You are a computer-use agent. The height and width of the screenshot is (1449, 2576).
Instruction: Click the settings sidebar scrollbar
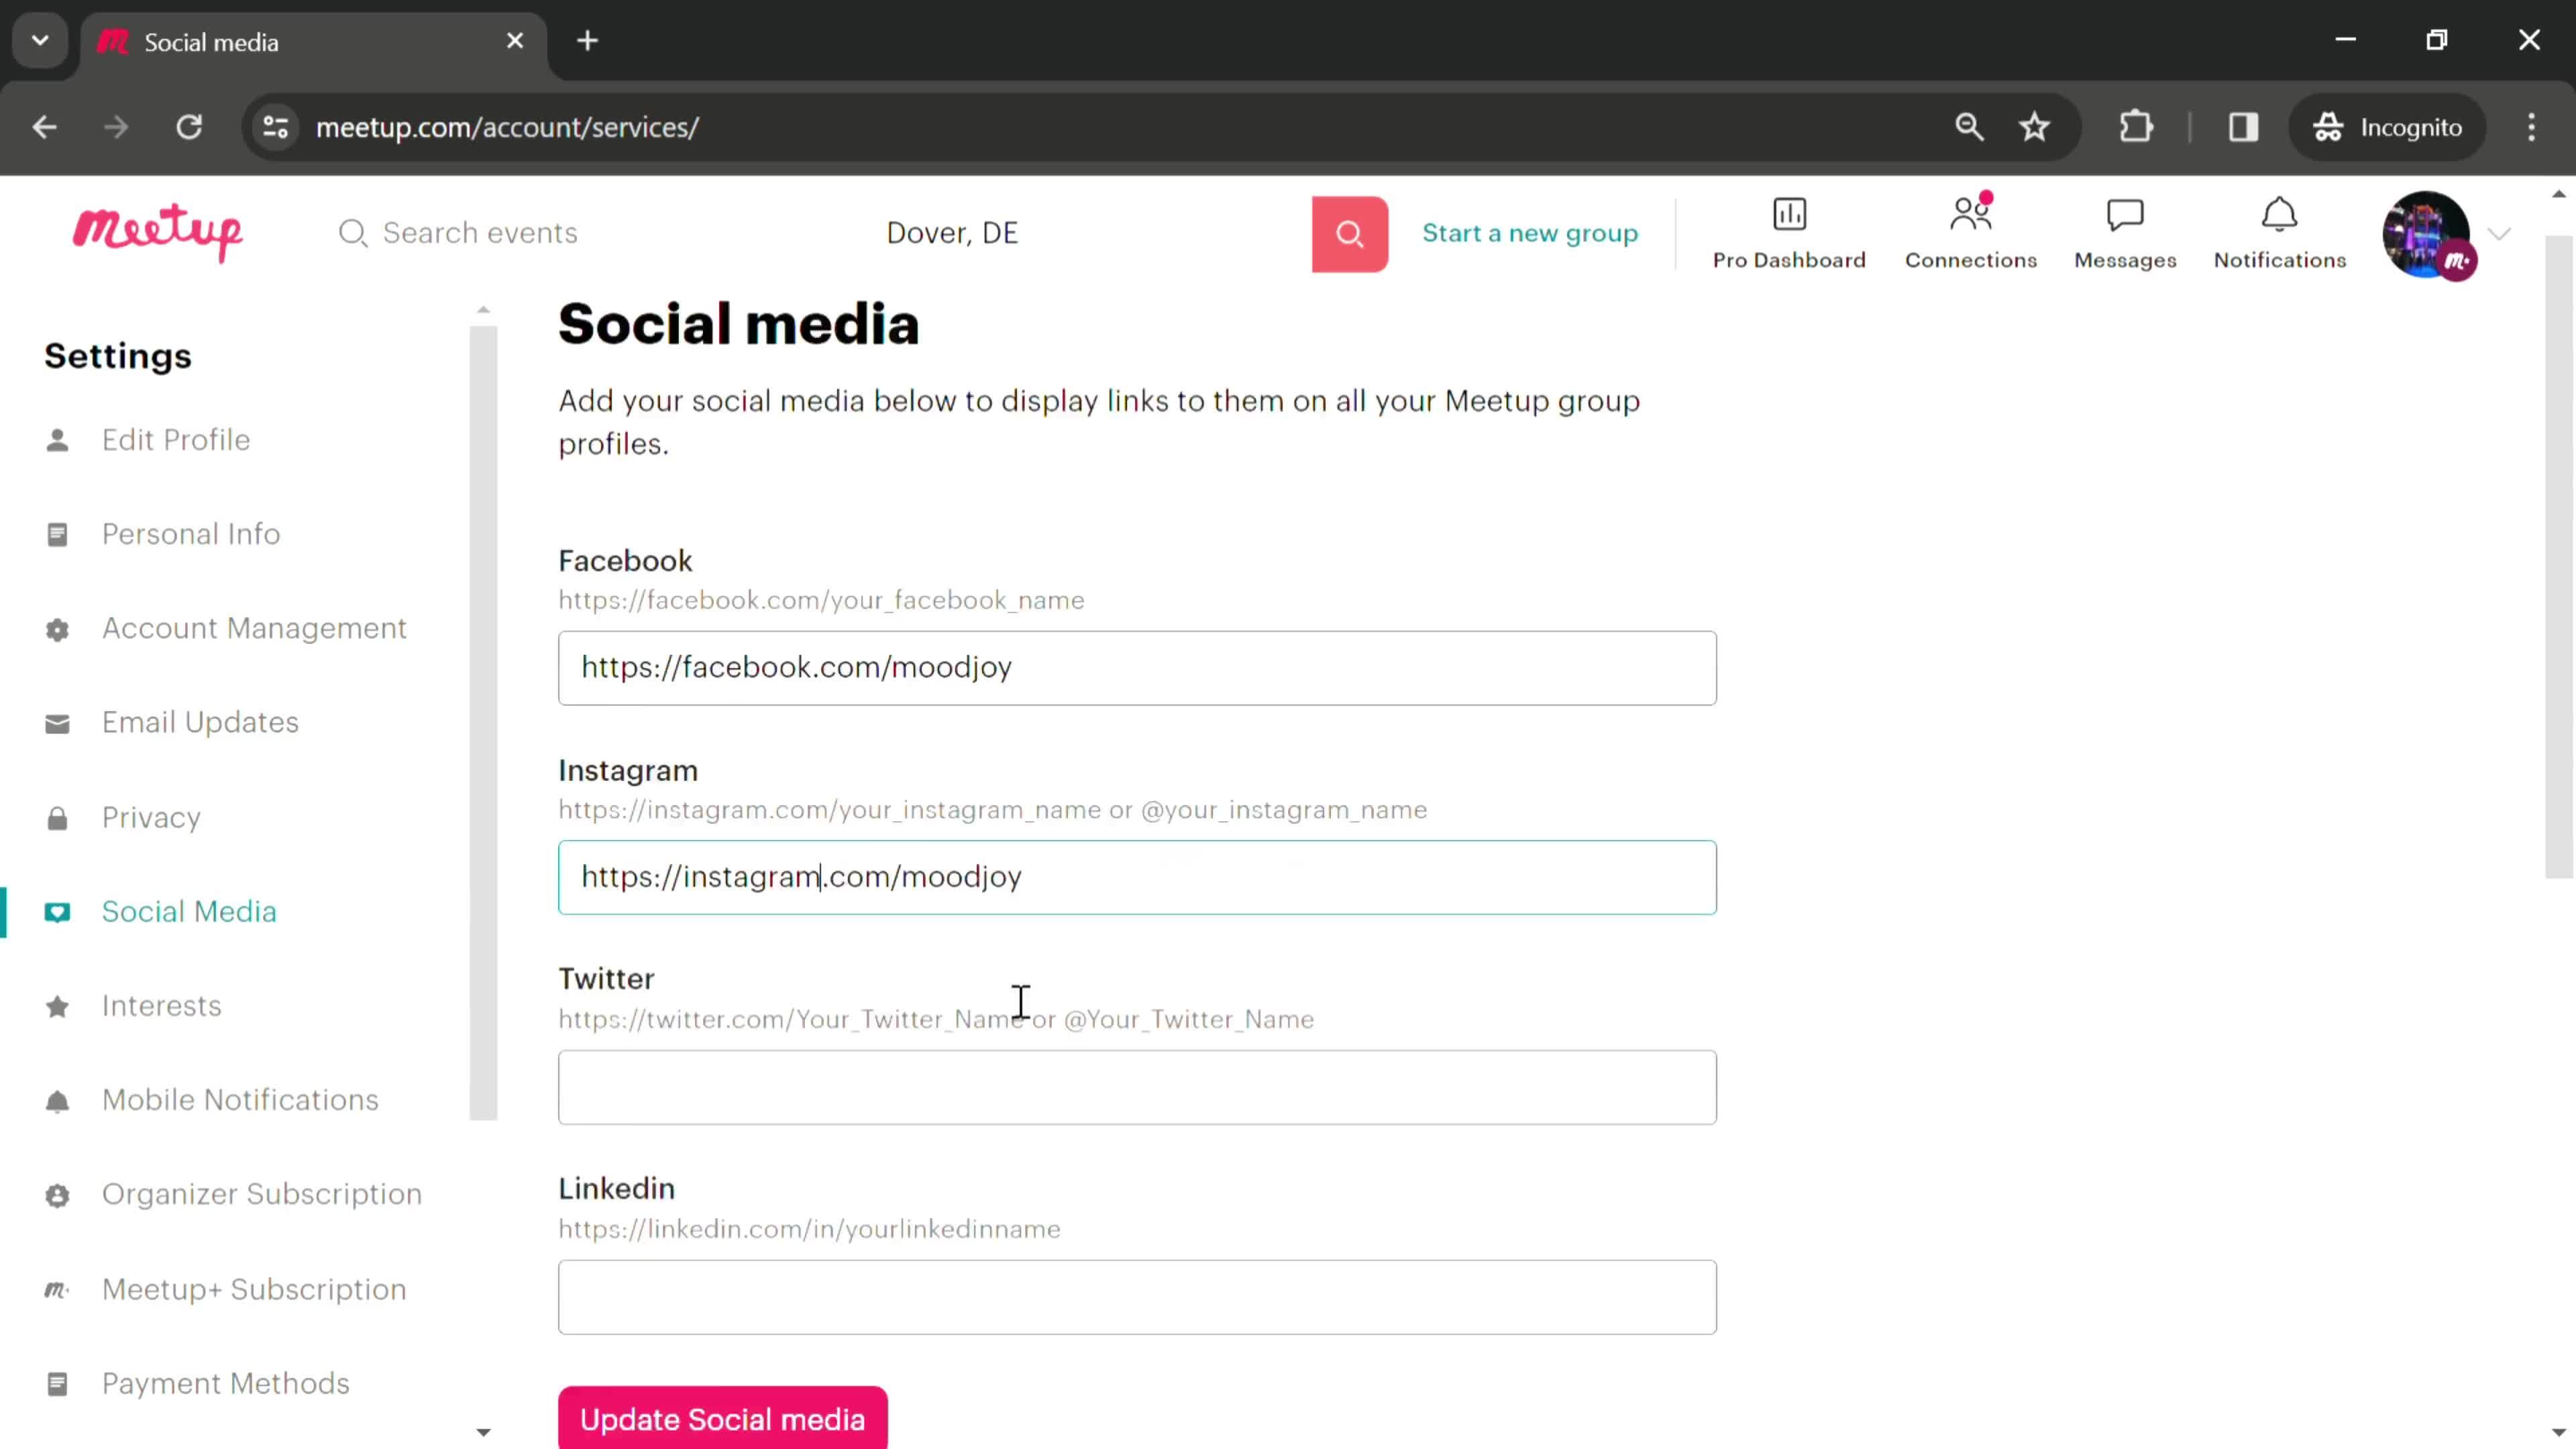[483, 722]
